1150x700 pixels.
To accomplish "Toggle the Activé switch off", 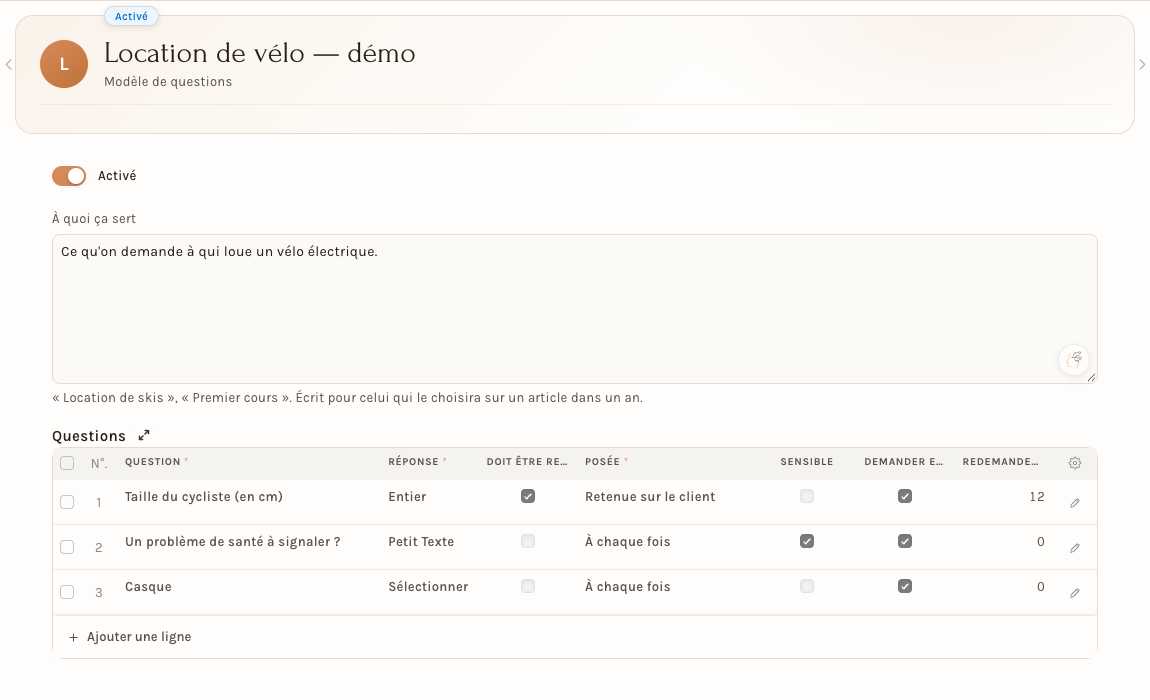I will 69,176.
